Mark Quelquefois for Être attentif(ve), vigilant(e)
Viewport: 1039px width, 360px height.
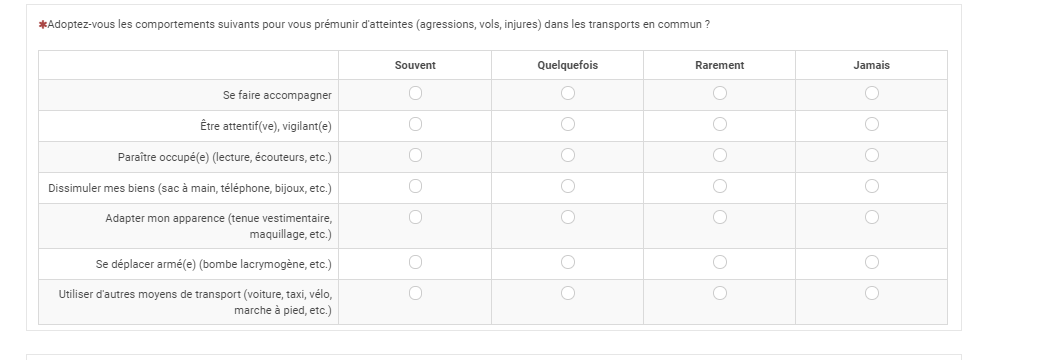pyautogui.click(x=567, y=124)
